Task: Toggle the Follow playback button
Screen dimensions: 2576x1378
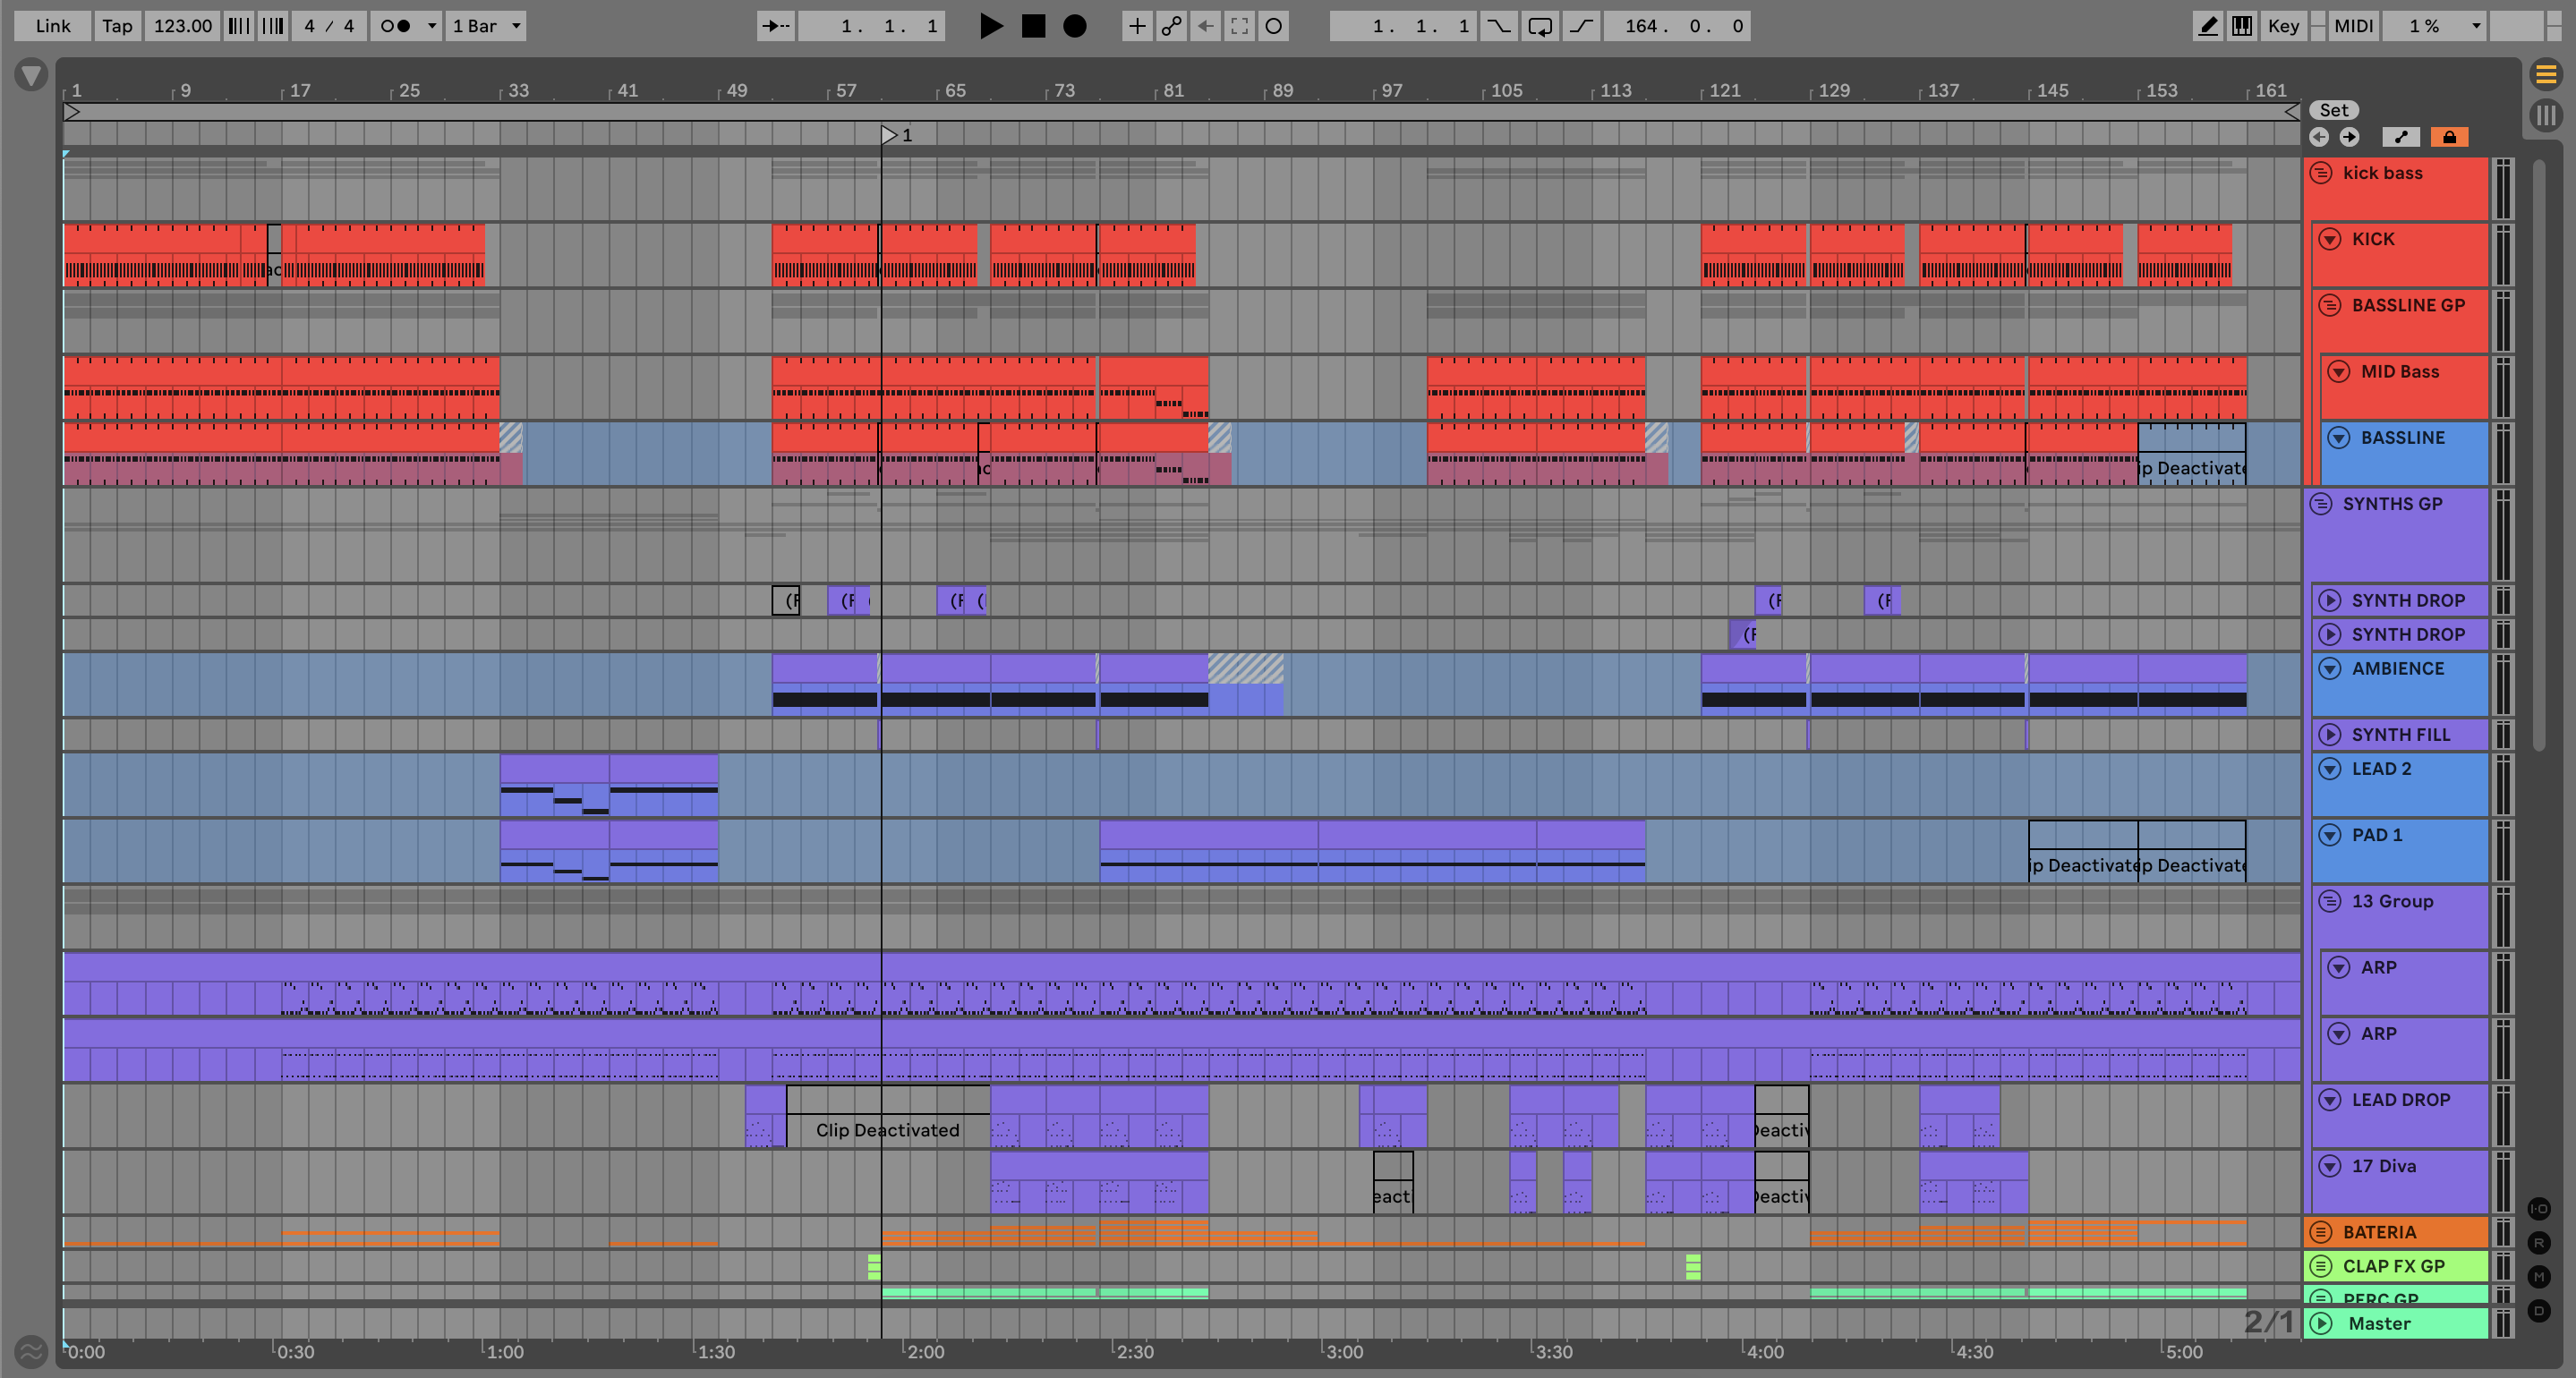Action: 775,26
